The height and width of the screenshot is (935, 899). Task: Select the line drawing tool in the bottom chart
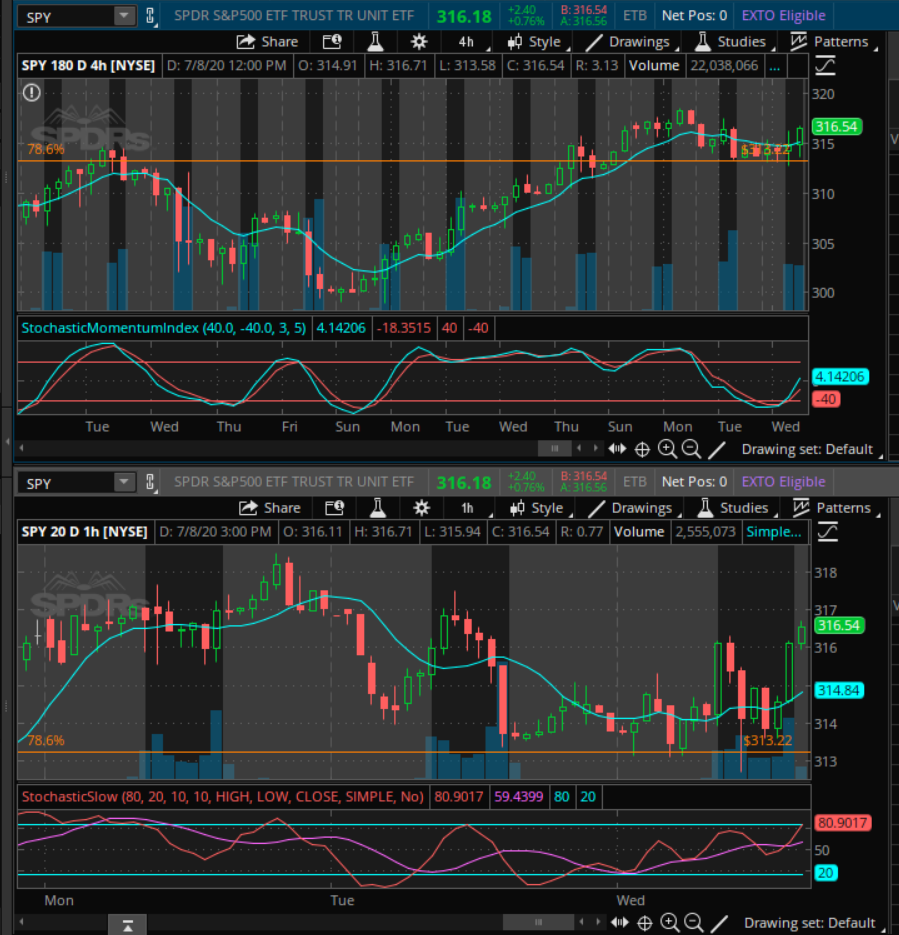pyautogui.click(x=719, y=924)
